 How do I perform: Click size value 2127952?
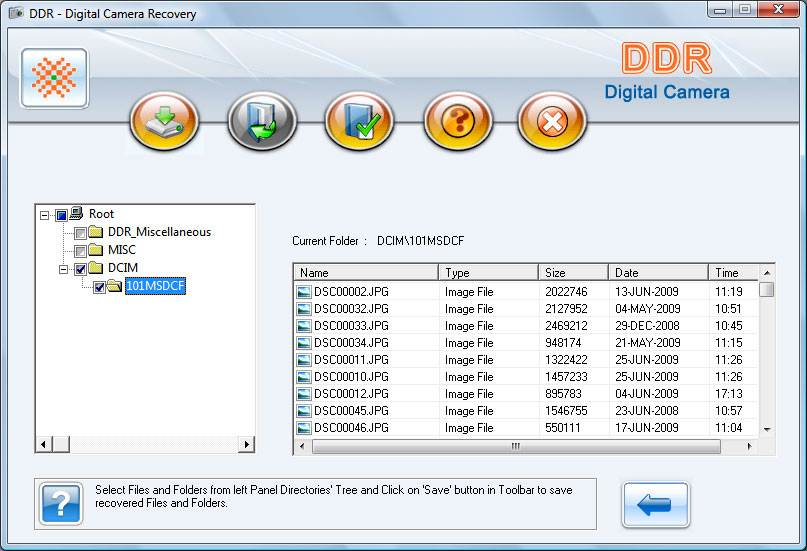click(566, 309)
